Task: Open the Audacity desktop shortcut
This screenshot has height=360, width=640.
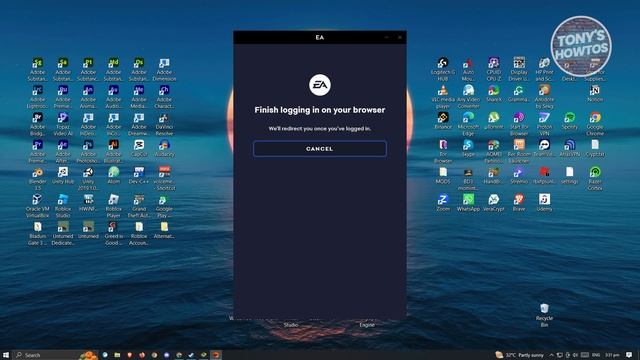Action: tap(164, 148)
